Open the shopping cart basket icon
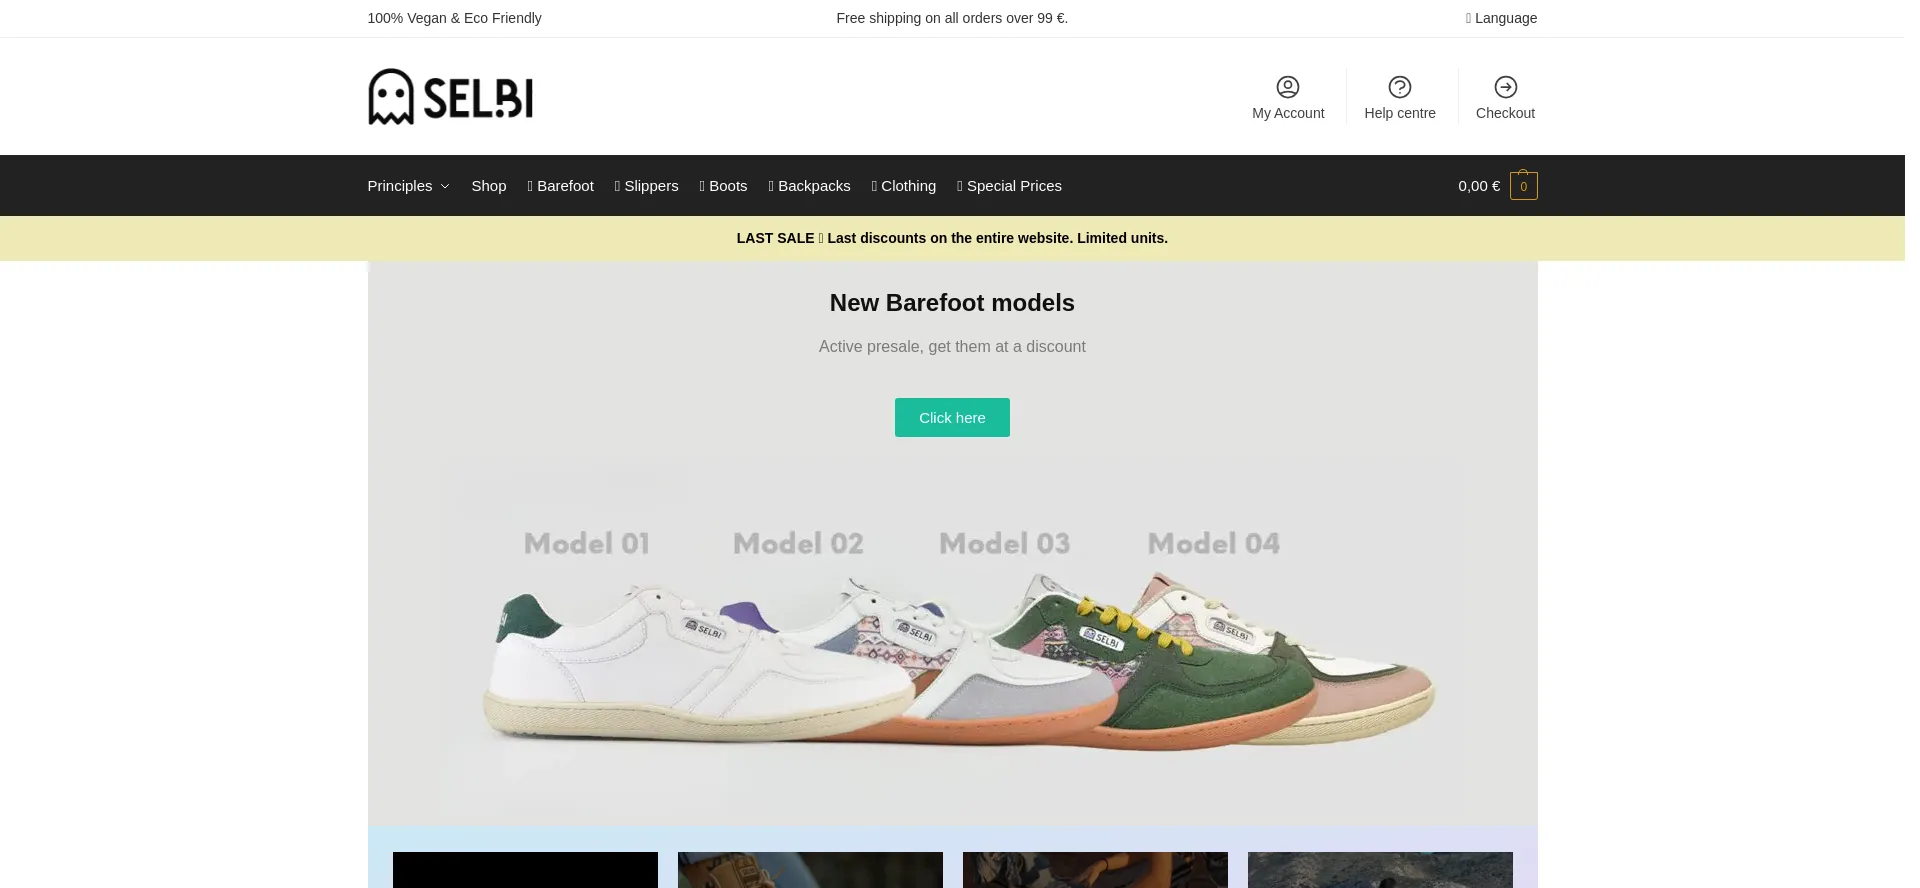1920x888 pixels. (x=1523, y=186)
